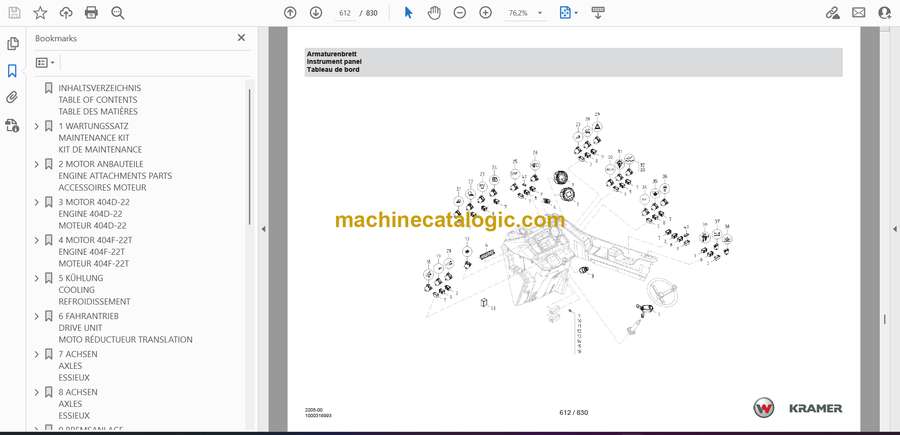Expand right tools pane arrow

(x=894, y=229)
